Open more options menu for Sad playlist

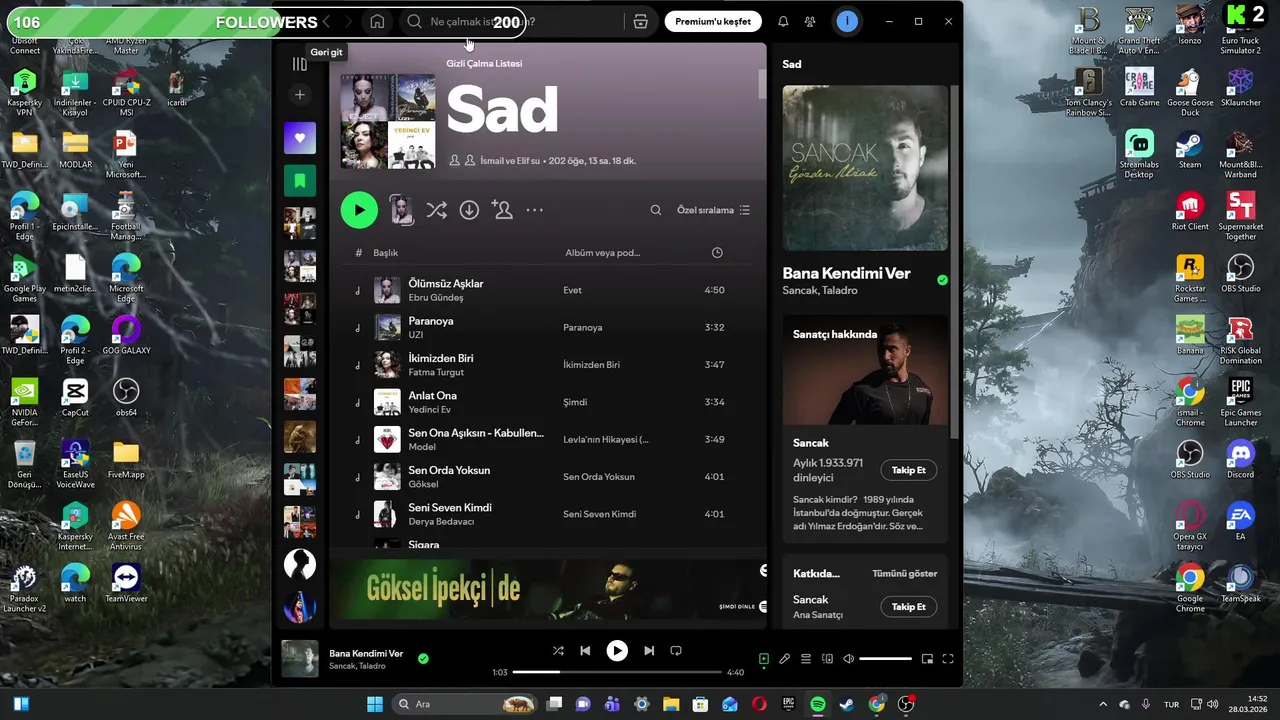(535, 210)
